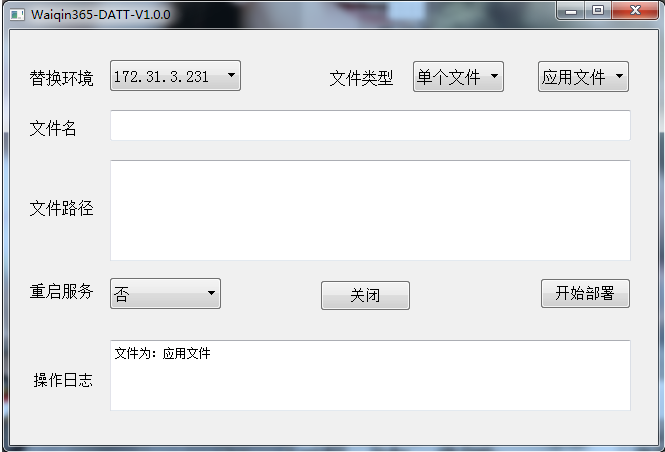Viewport: 665px width, 452px height.
Task: Click the arrow on 应用文件 combo box
Action: 620,76
